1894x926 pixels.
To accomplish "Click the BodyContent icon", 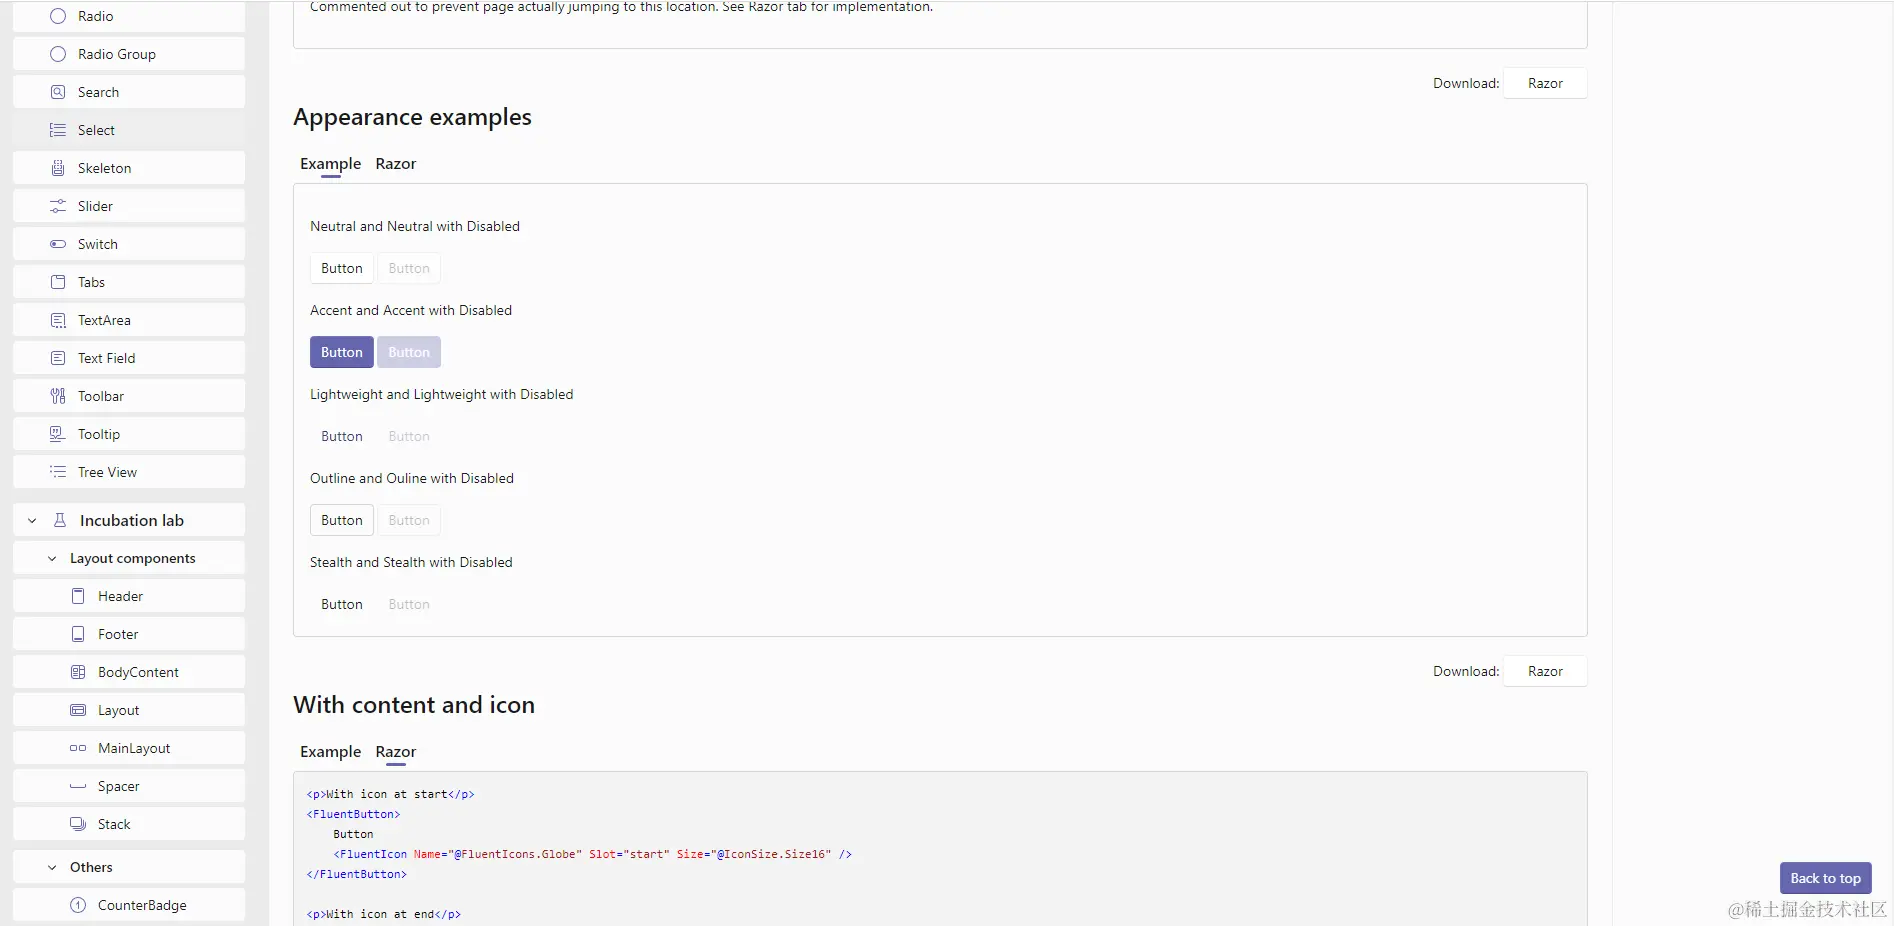I will tap(78, 672).
